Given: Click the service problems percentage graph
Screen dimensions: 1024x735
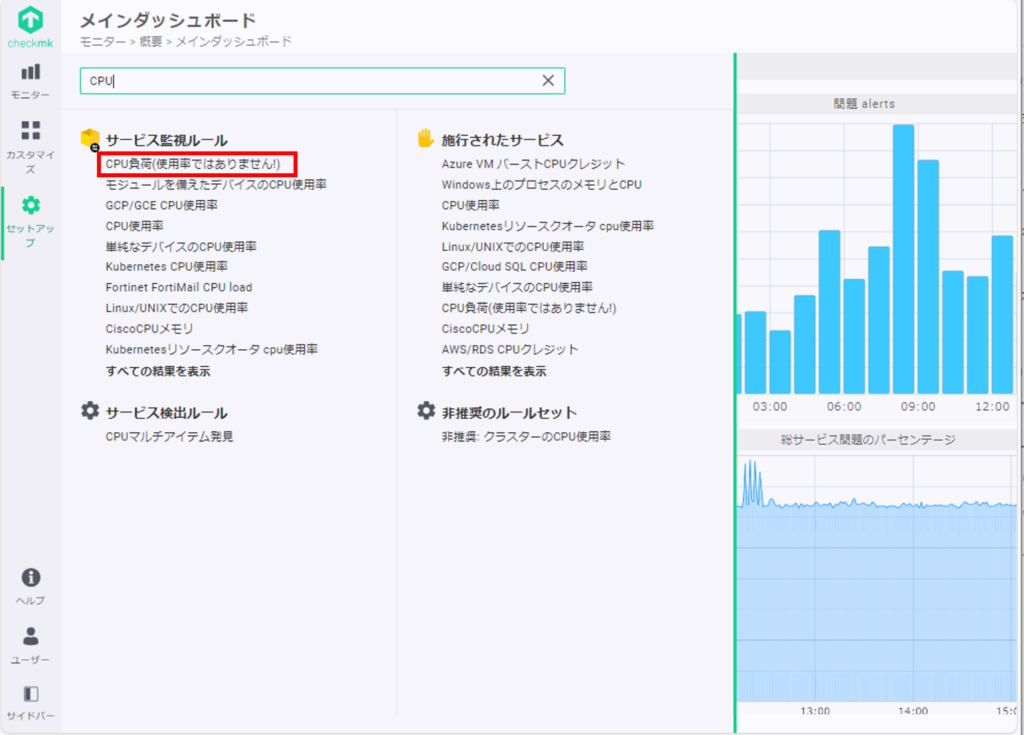Looking at the screenshot, I should [x=876, y=578].
